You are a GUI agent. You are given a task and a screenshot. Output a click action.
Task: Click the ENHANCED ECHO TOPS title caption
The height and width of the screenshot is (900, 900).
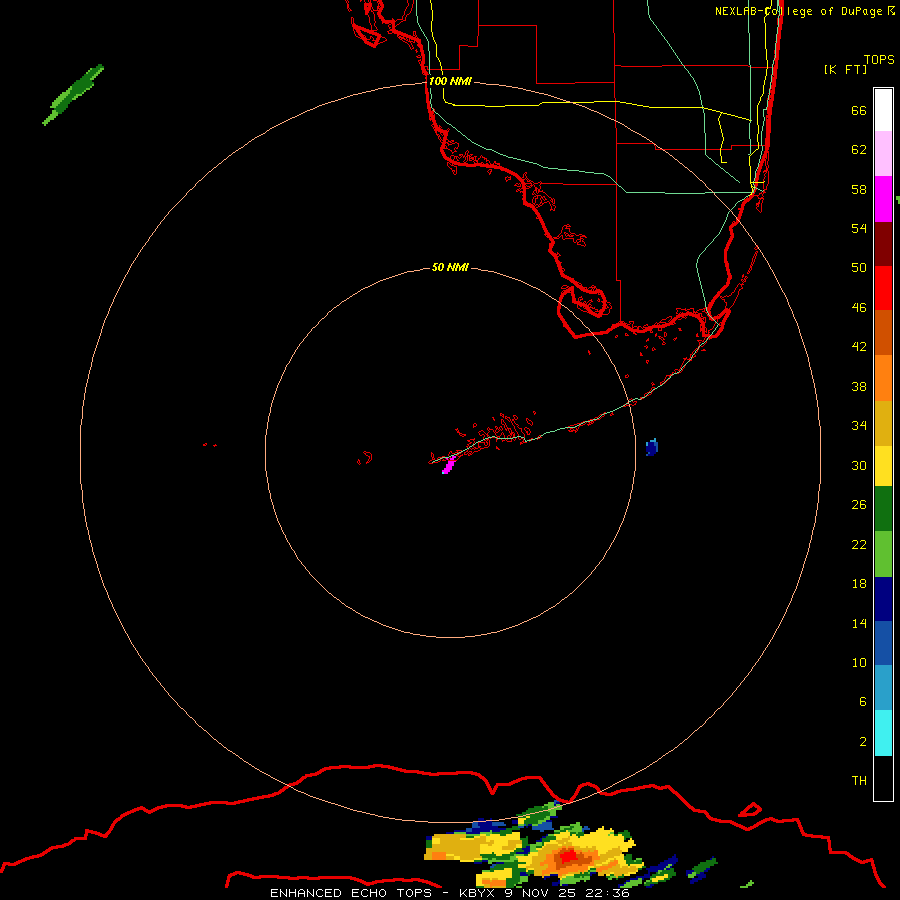(449, 893)
